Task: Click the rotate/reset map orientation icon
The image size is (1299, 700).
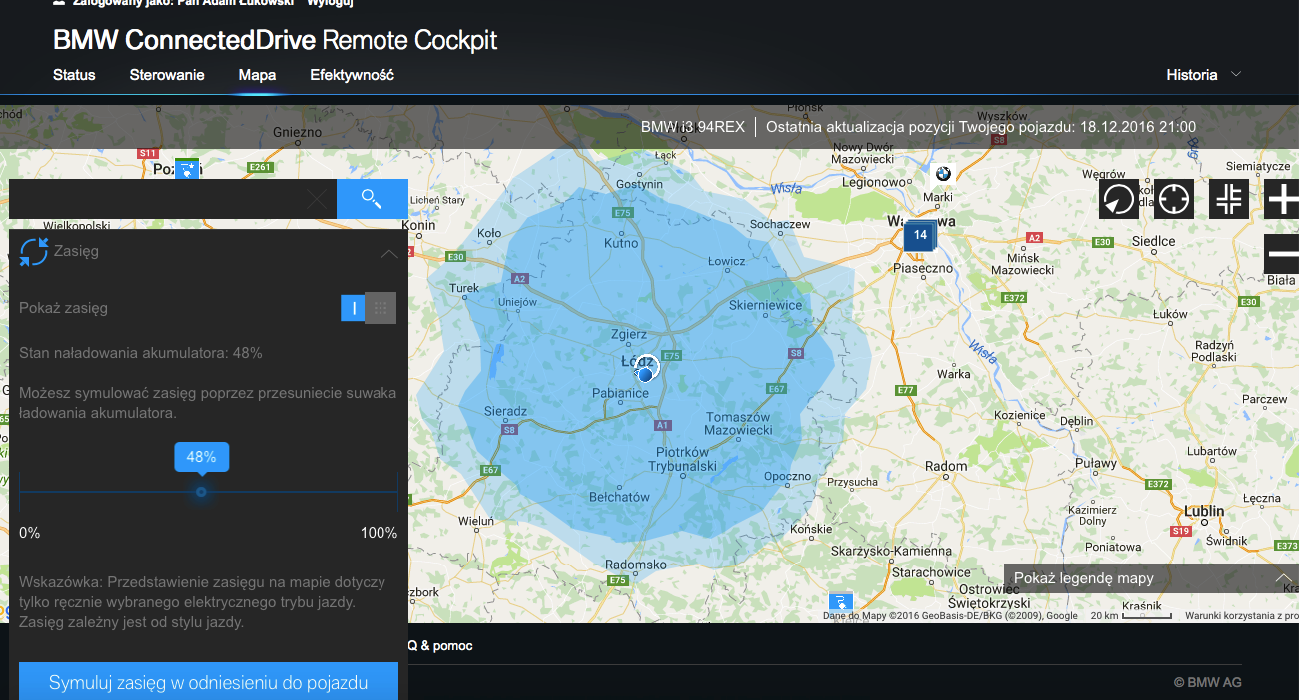Action: pos(1119,199)
